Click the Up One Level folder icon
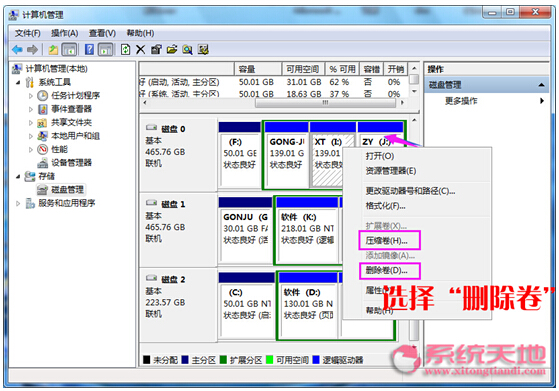559x391 pixels. [53, 50]
